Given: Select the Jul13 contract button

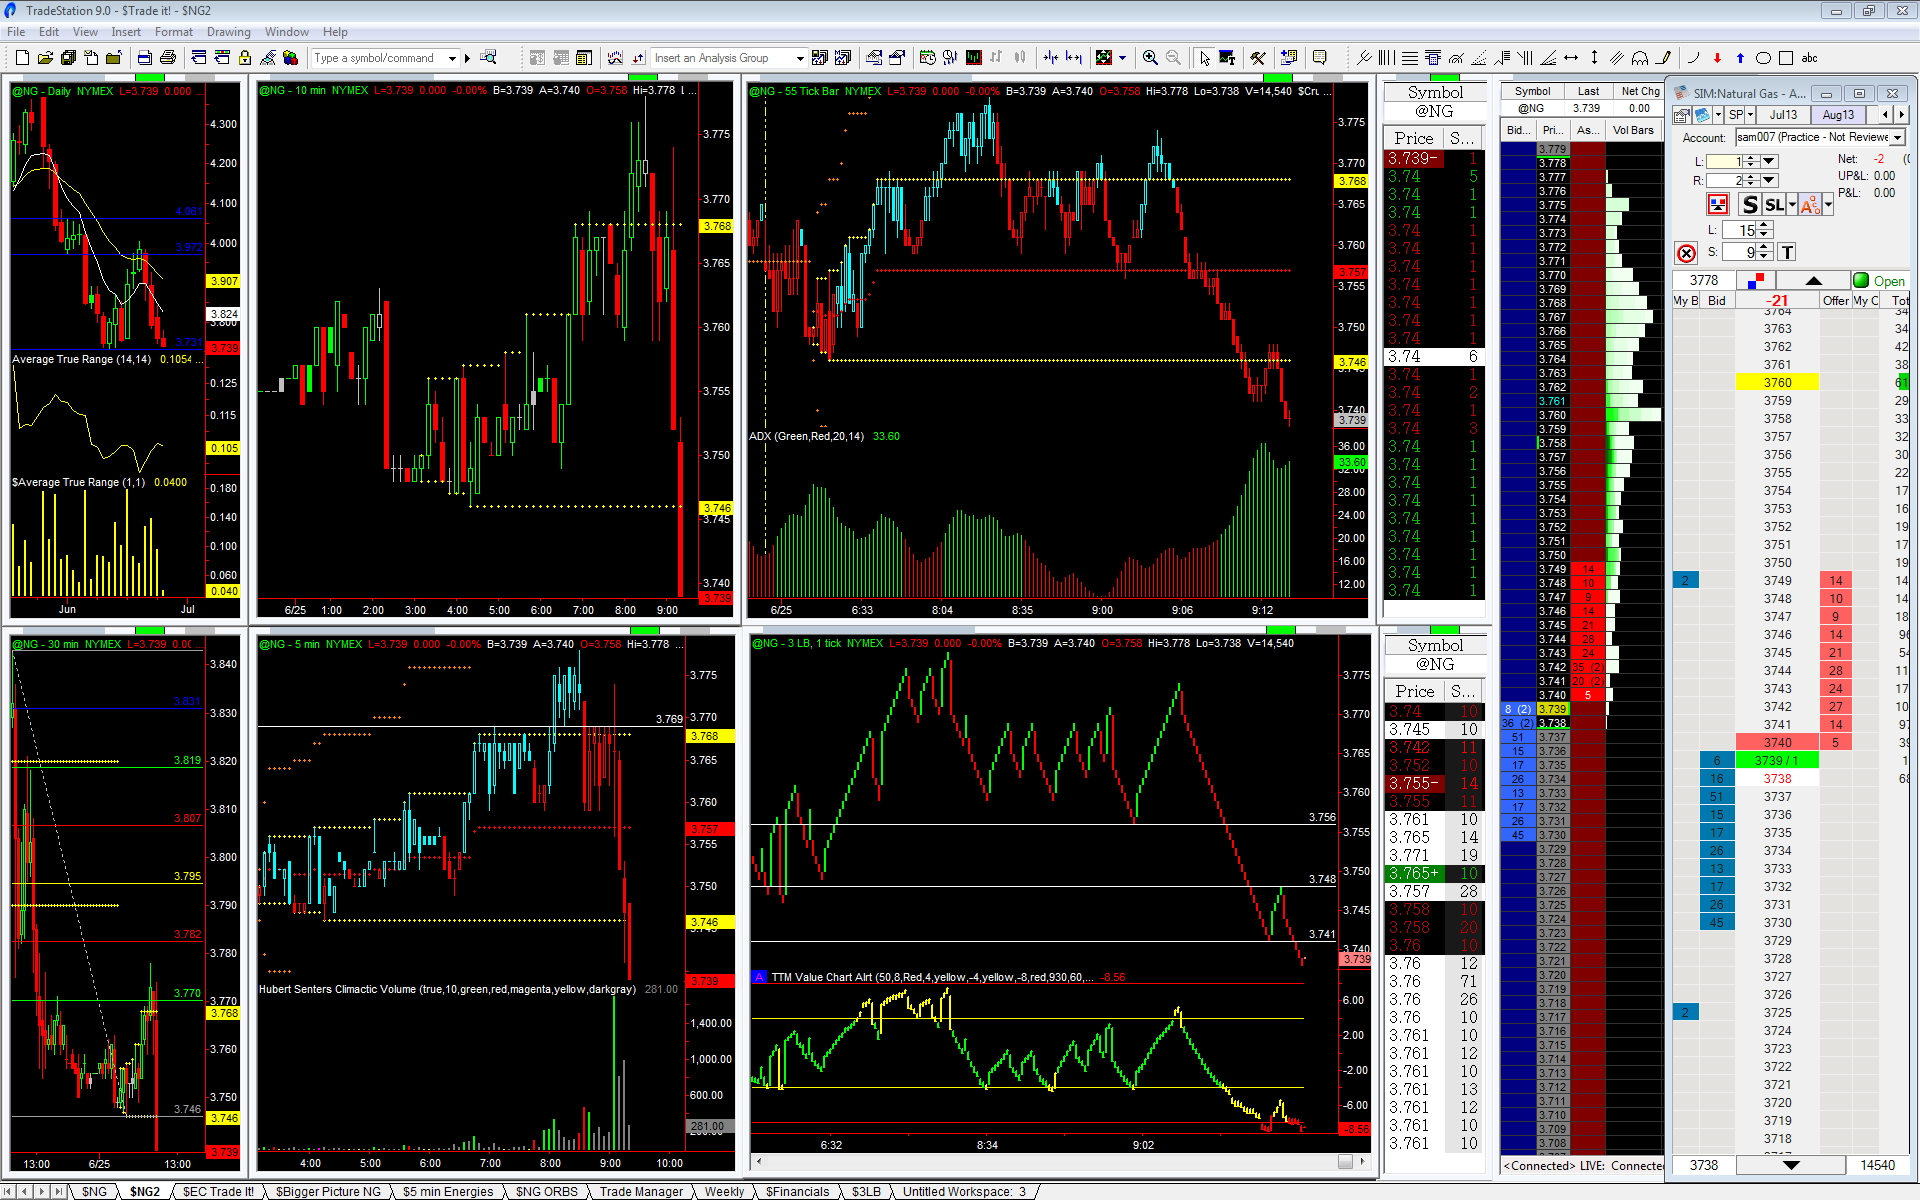Looking at the screenshot, I should tap(1783, 115).
